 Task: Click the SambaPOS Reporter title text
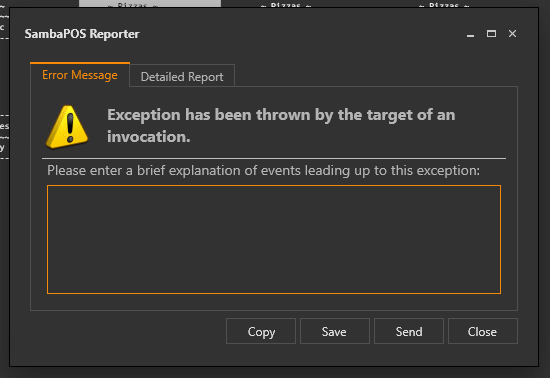click(82, 34)
